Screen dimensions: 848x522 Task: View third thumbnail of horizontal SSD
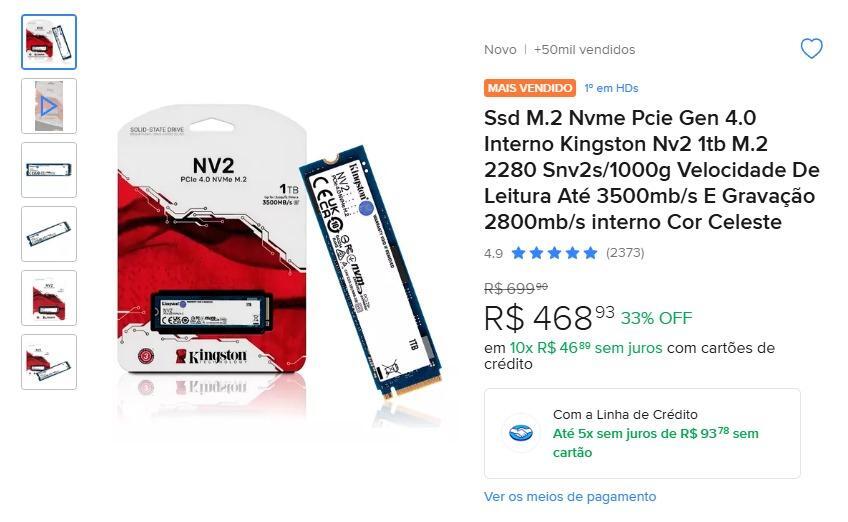(x=49, y=170)
